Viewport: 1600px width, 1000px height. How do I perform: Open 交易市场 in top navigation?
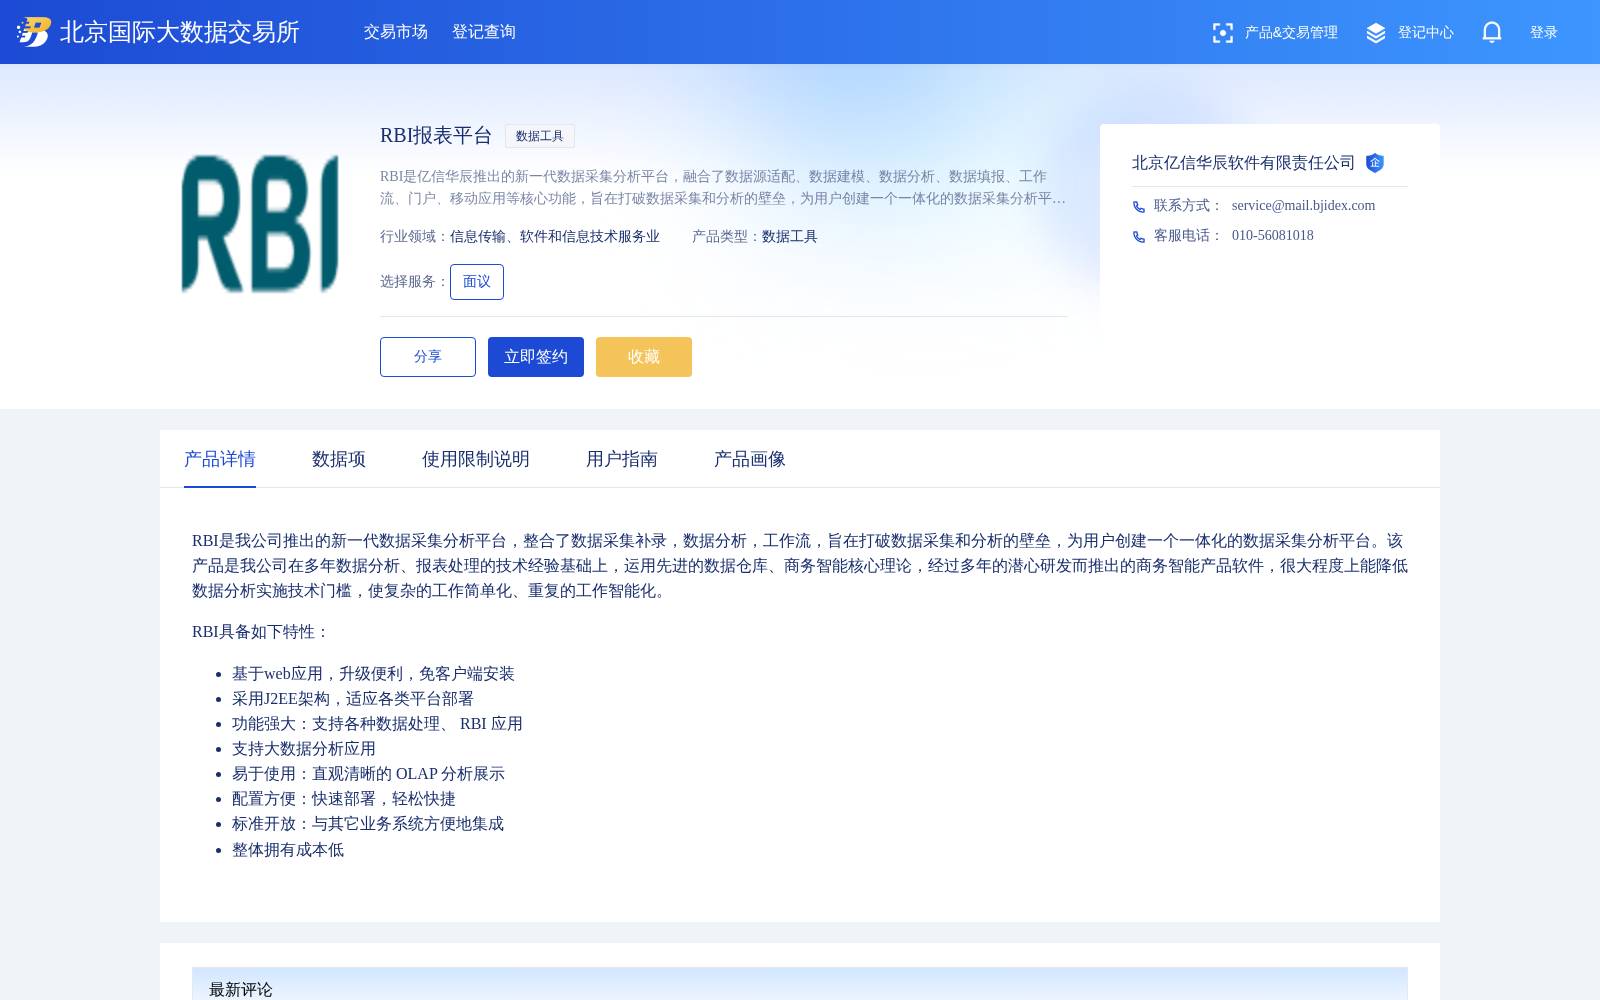(396, 32)
